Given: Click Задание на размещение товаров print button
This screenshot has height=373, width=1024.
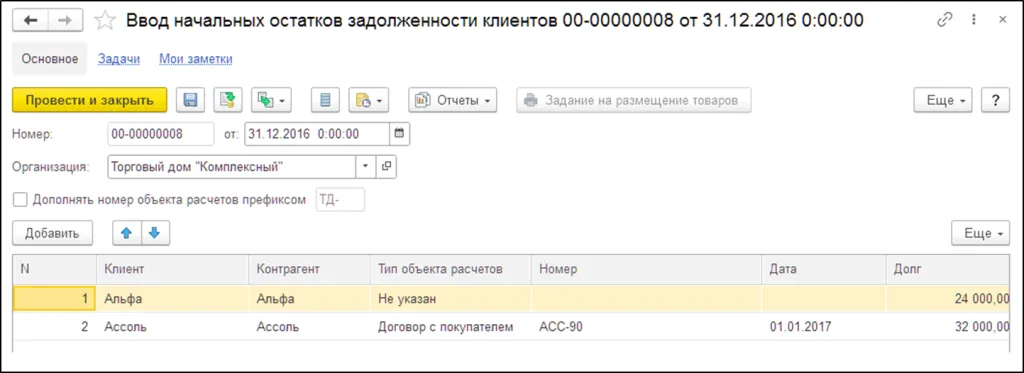Looking at the screenshot, I should tap(633, 101).
